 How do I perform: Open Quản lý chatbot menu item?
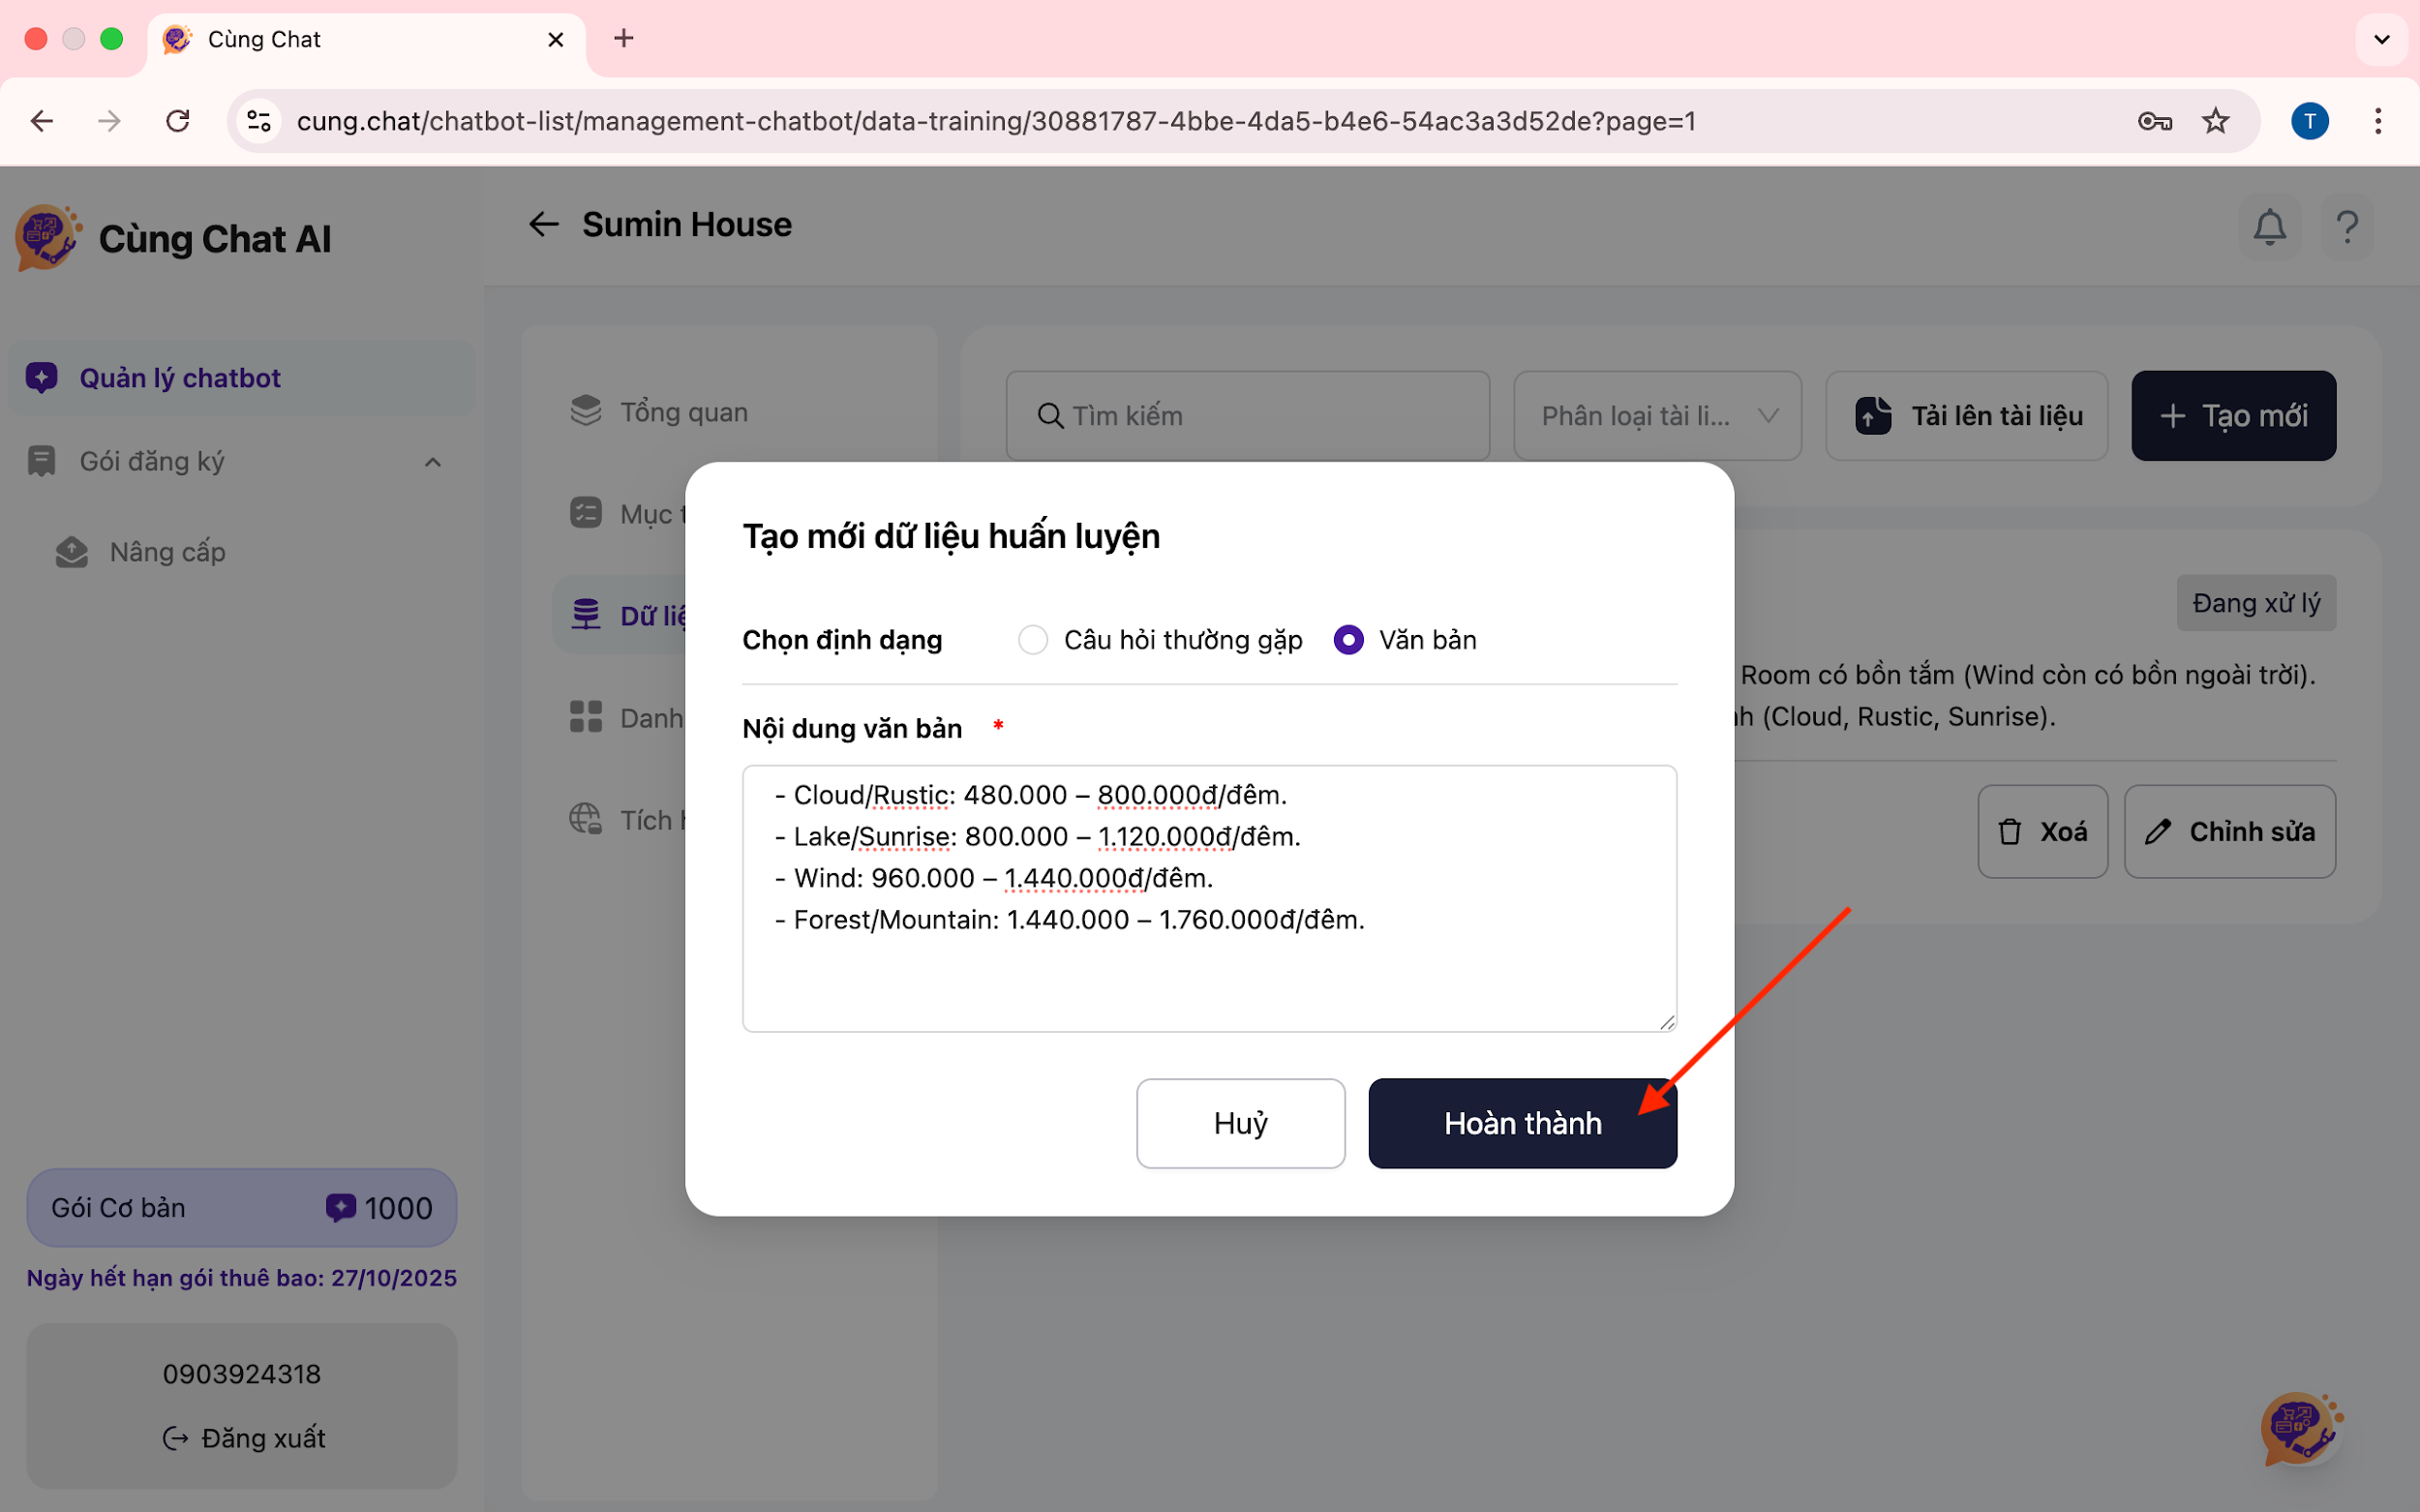click(x=180, y=378)
